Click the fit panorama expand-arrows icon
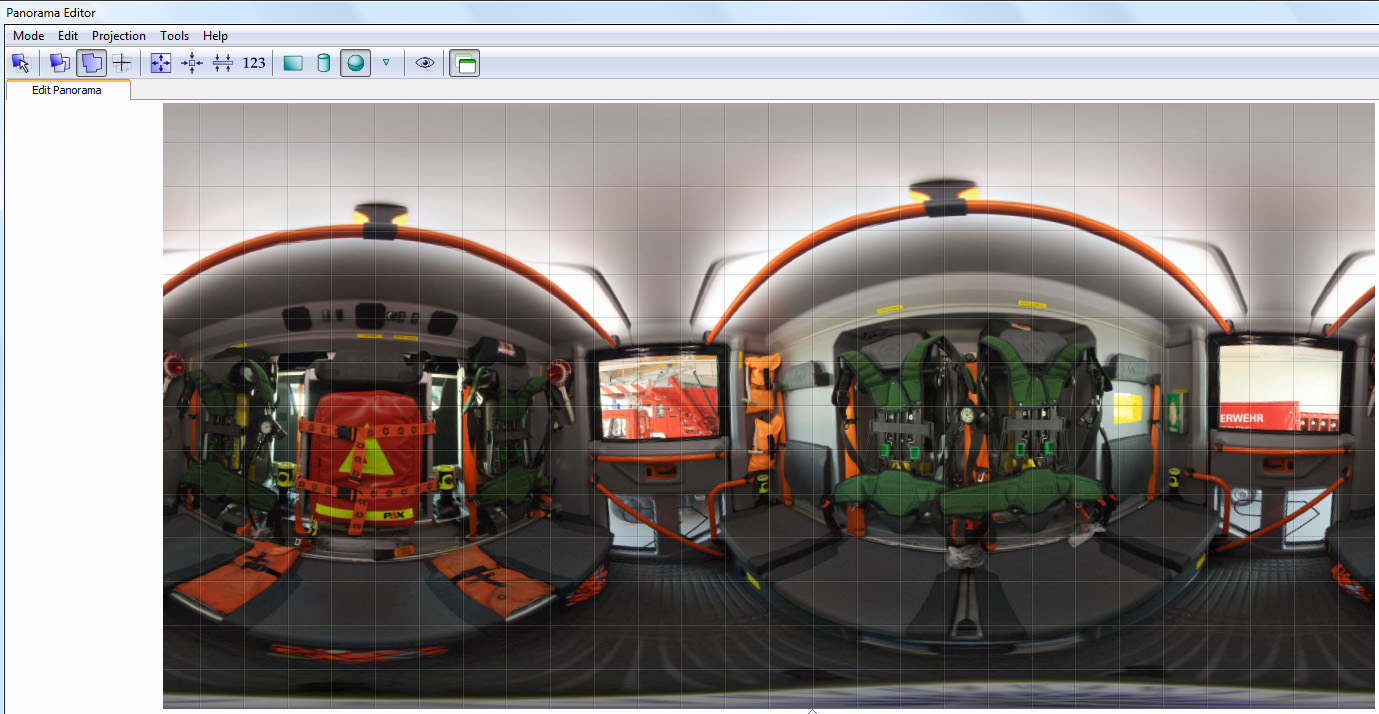 pyautogui.click(x=161, y=63)
